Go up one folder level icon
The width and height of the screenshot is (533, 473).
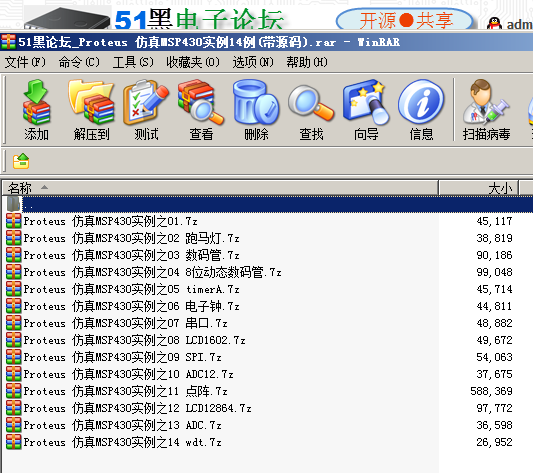click(21, 161)
